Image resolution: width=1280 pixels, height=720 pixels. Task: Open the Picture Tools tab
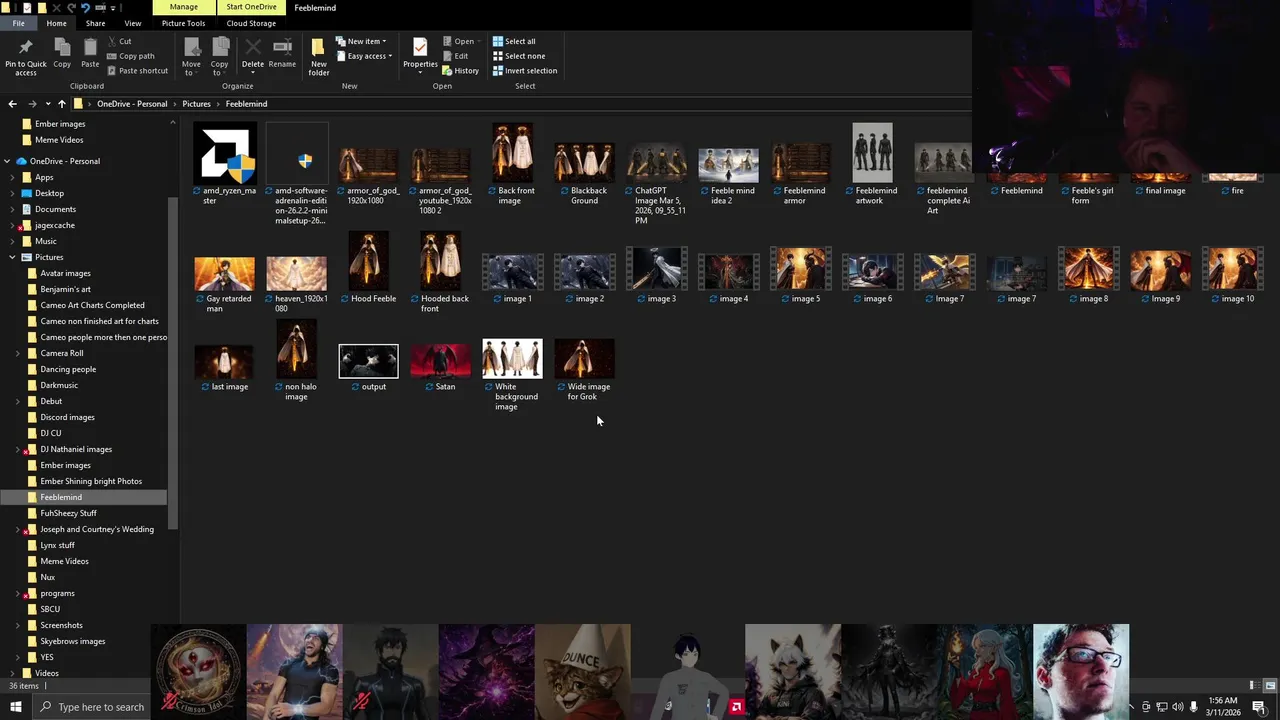(183, 23)
